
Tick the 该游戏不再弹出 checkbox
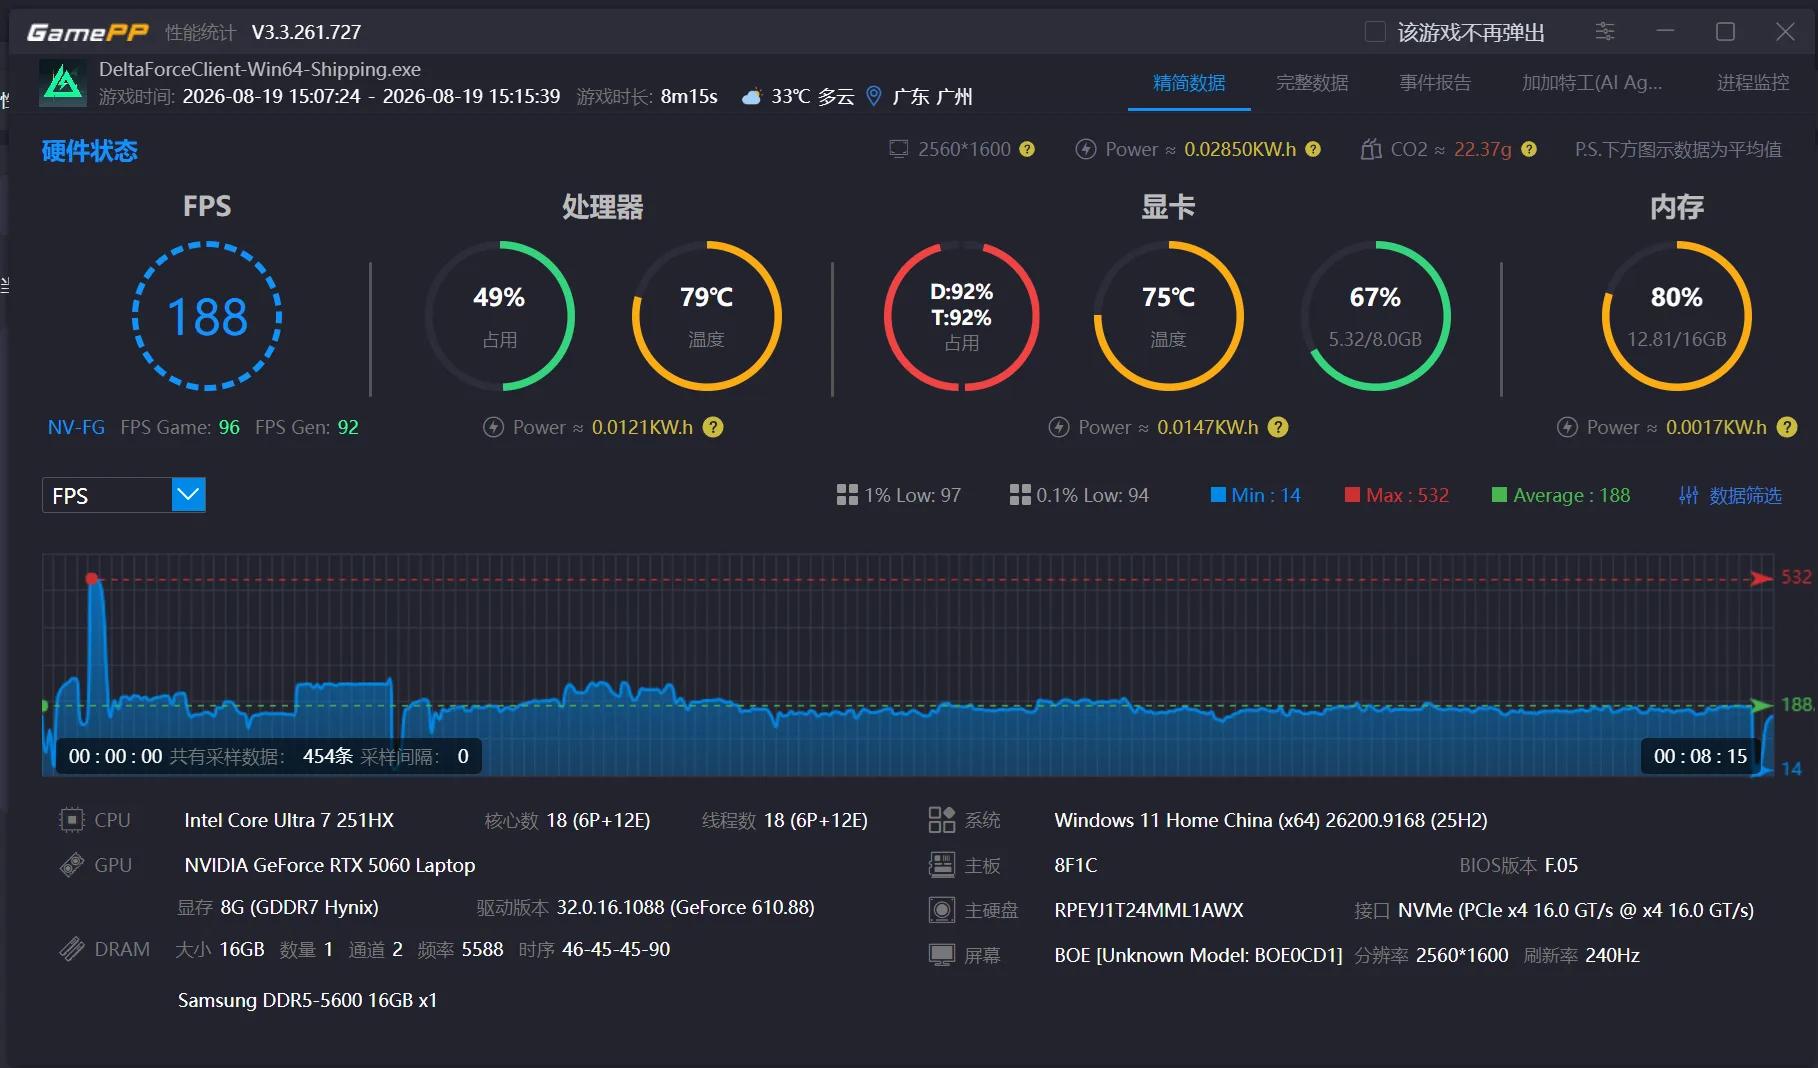click(1375, 32)
